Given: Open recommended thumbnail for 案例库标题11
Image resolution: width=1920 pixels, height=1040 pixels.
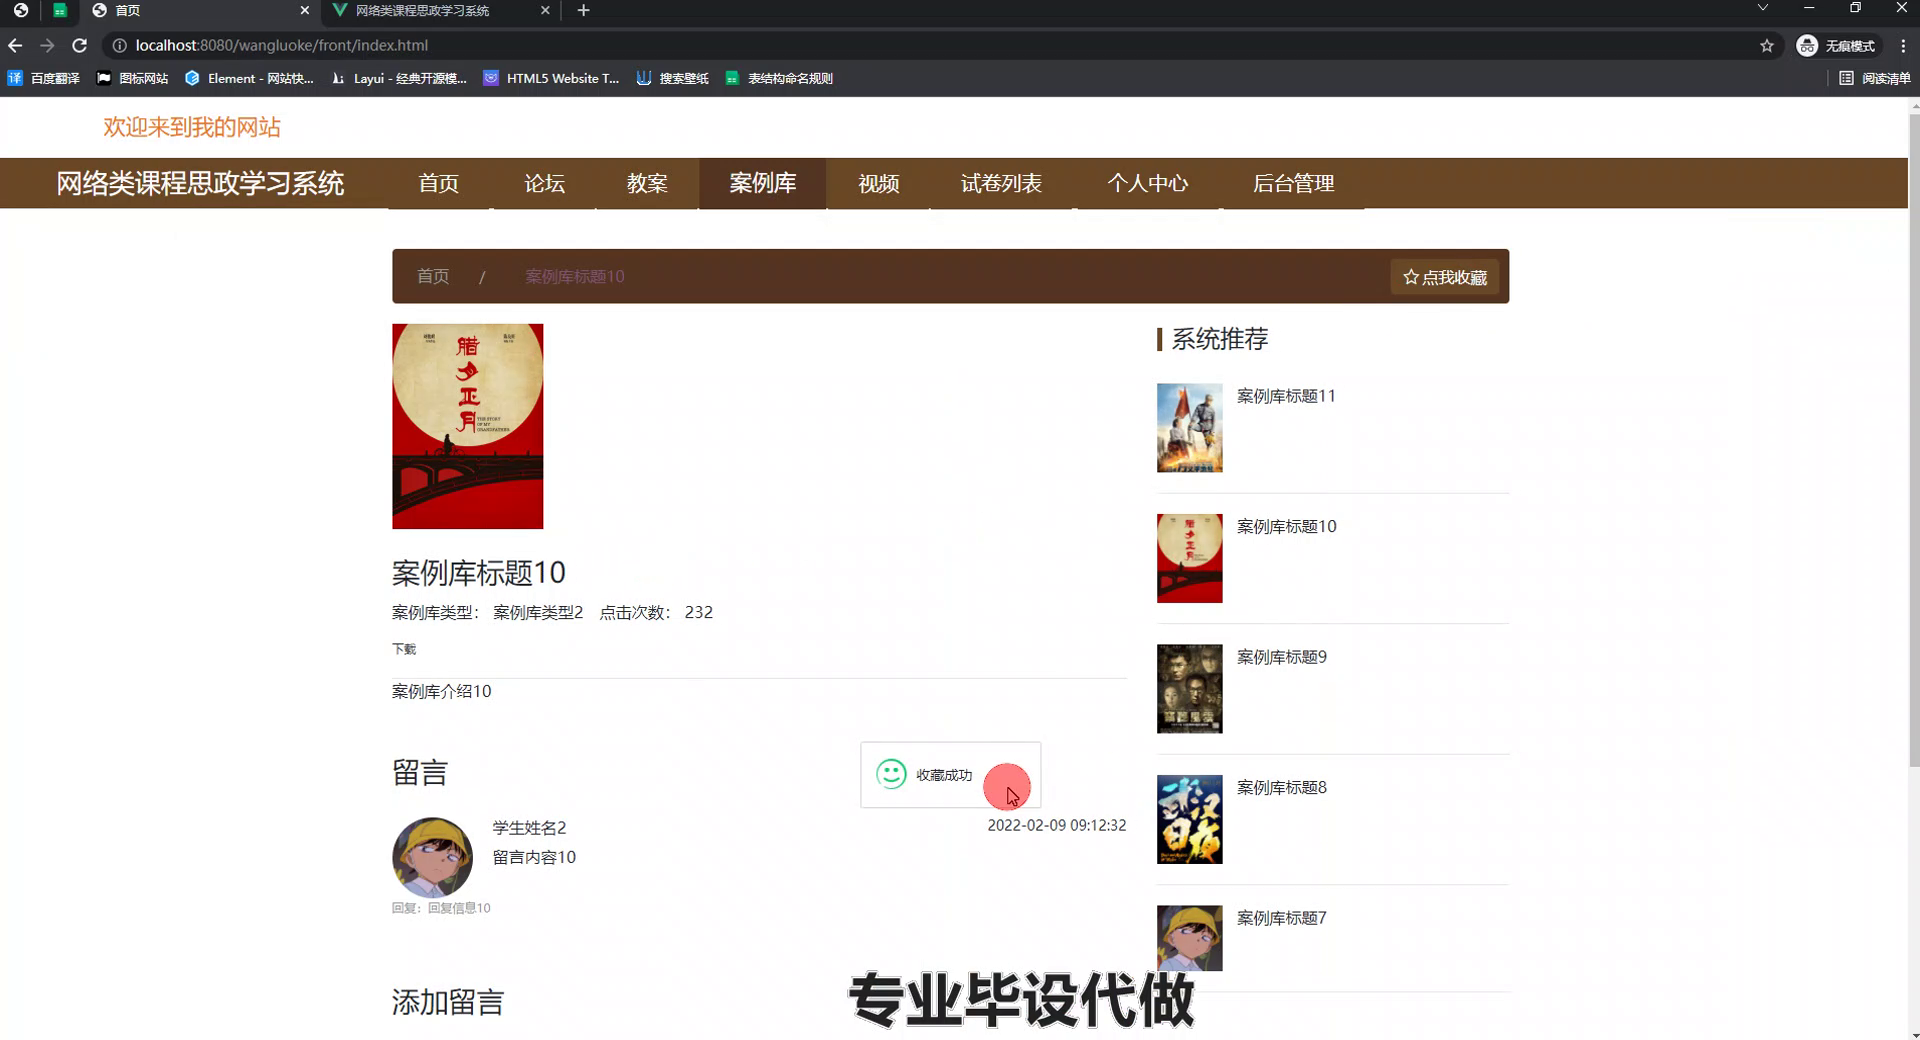Looking at the screenshot, I should pos(1189,428).
